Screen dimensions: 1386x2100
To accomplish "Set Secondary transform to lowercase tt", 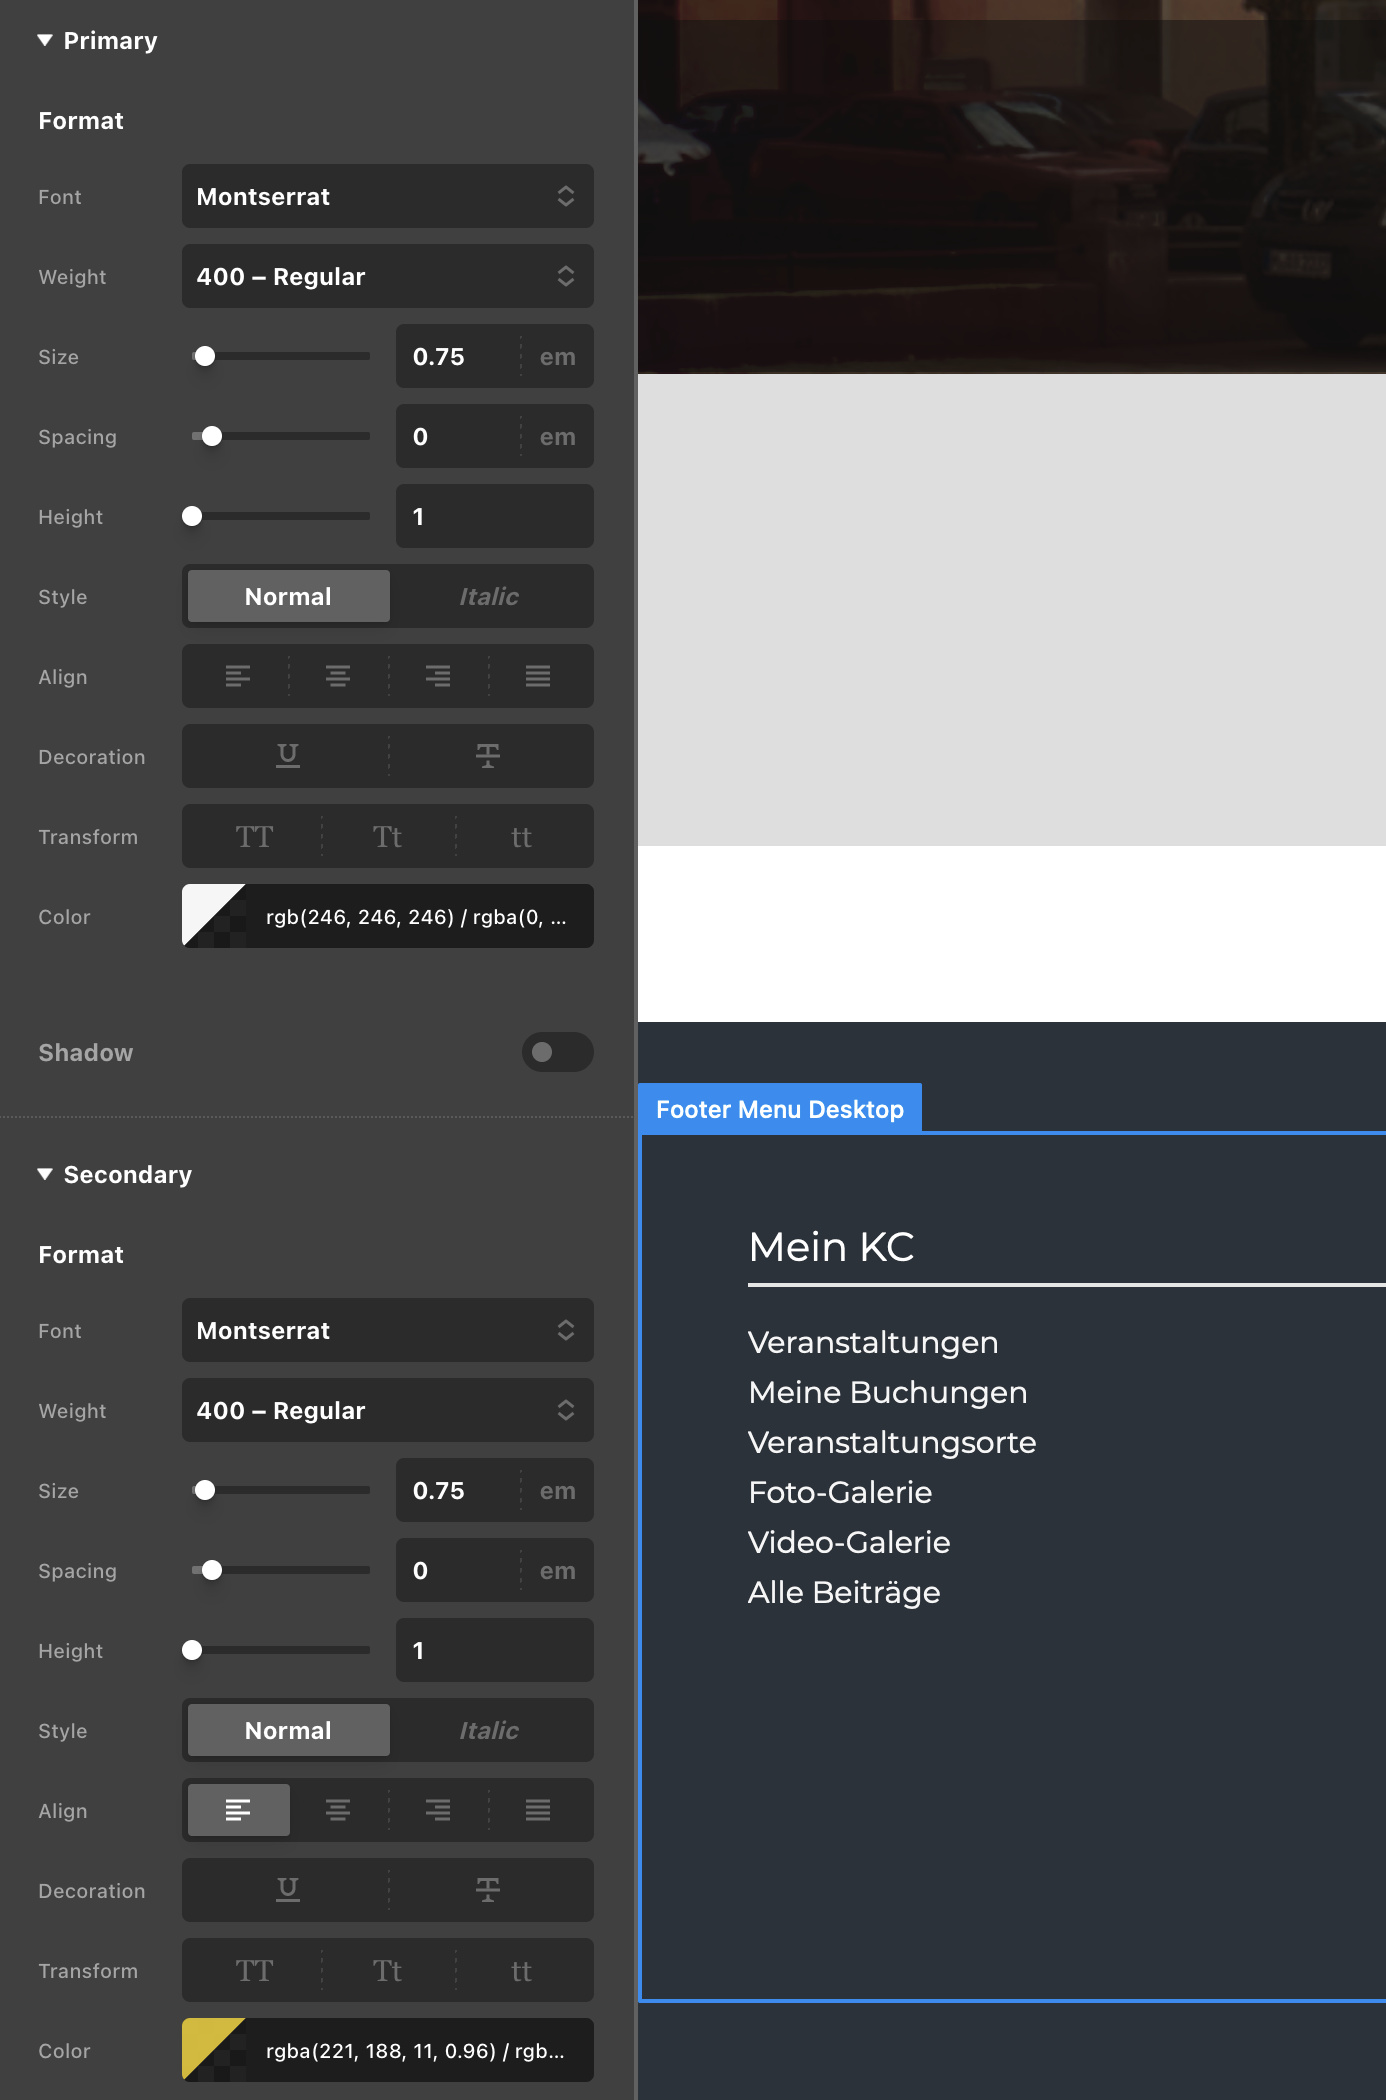I will pos(521,1971).
